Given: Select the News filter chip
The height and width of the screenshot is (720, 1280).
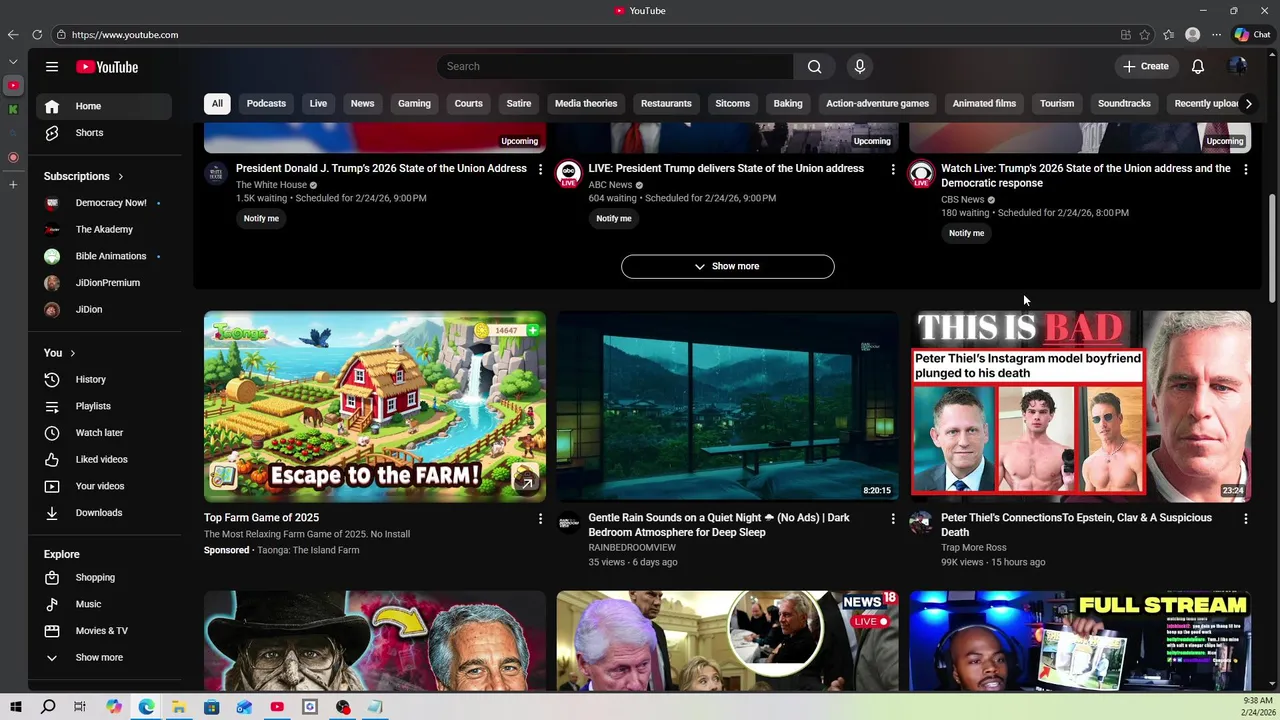Looking at the screenshot, I should 362,104.
